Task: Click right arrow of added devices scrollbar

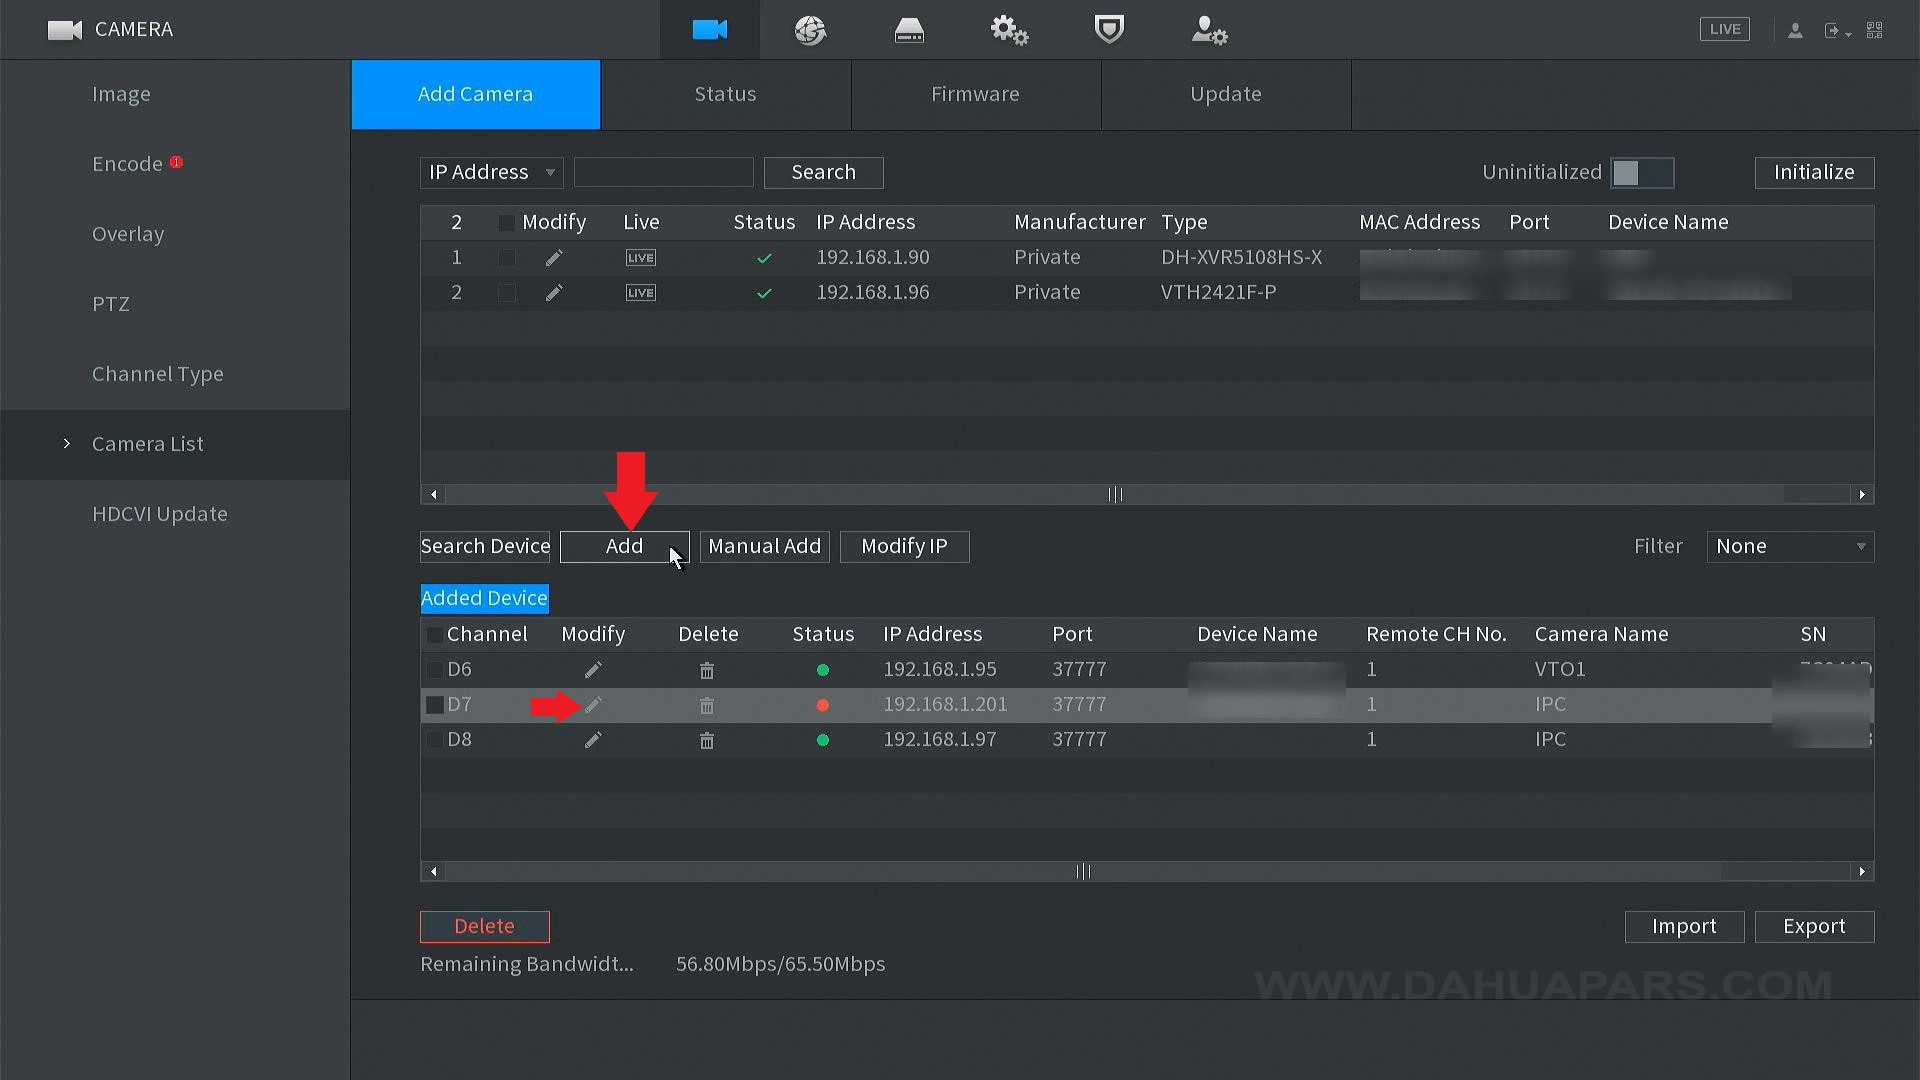Action: click(x=1862, y=872)
